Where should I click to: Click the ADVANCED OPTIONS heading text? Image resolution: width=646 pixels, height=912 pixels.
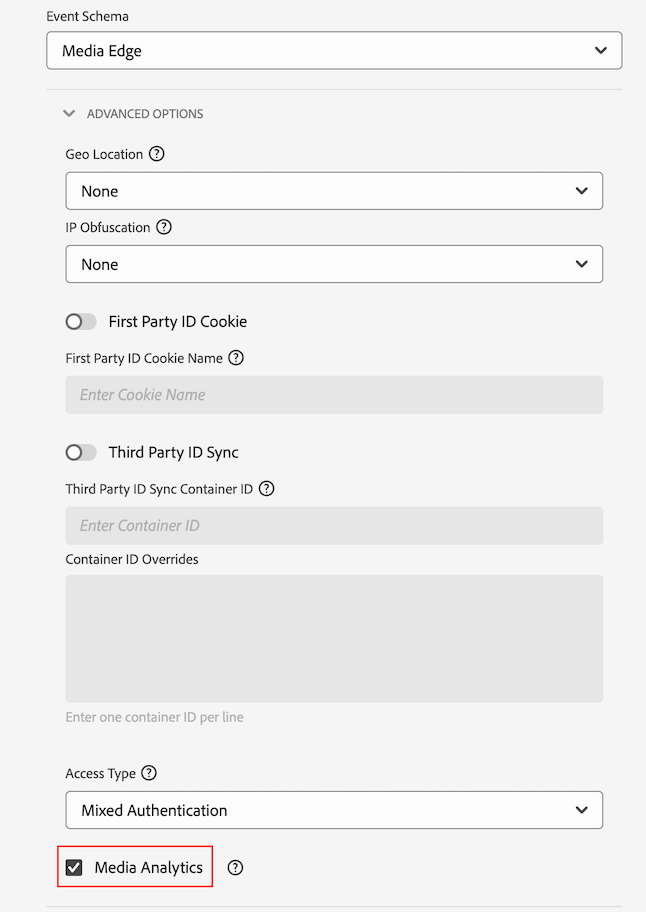145,114
